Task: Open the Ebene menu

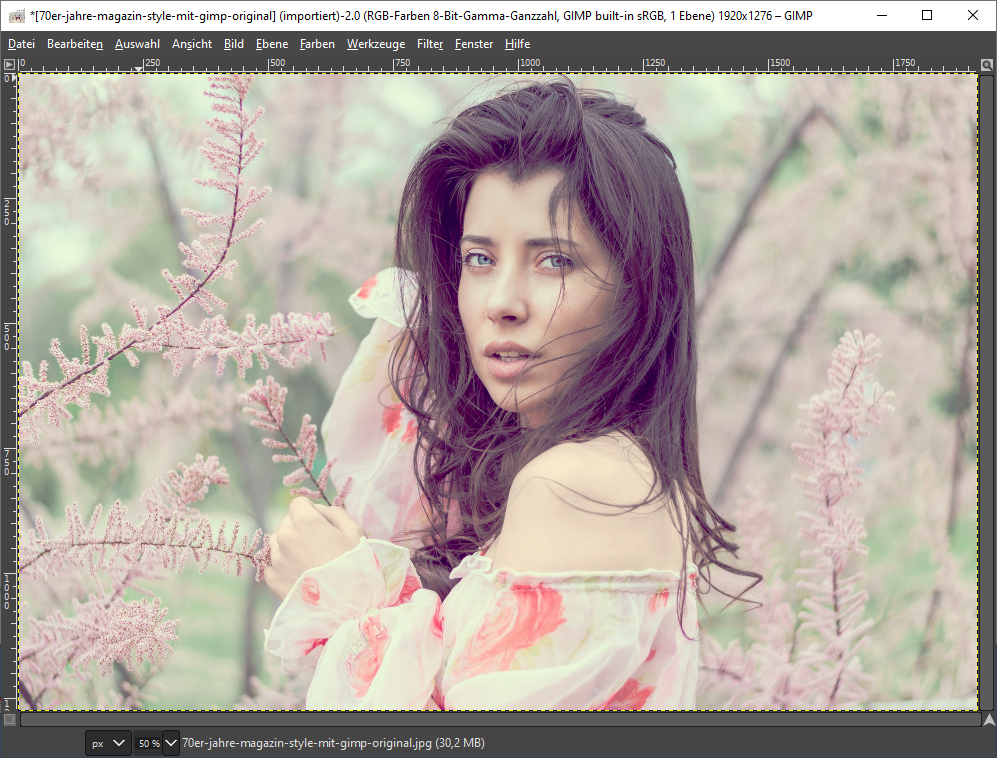Action: coord(272,44)
